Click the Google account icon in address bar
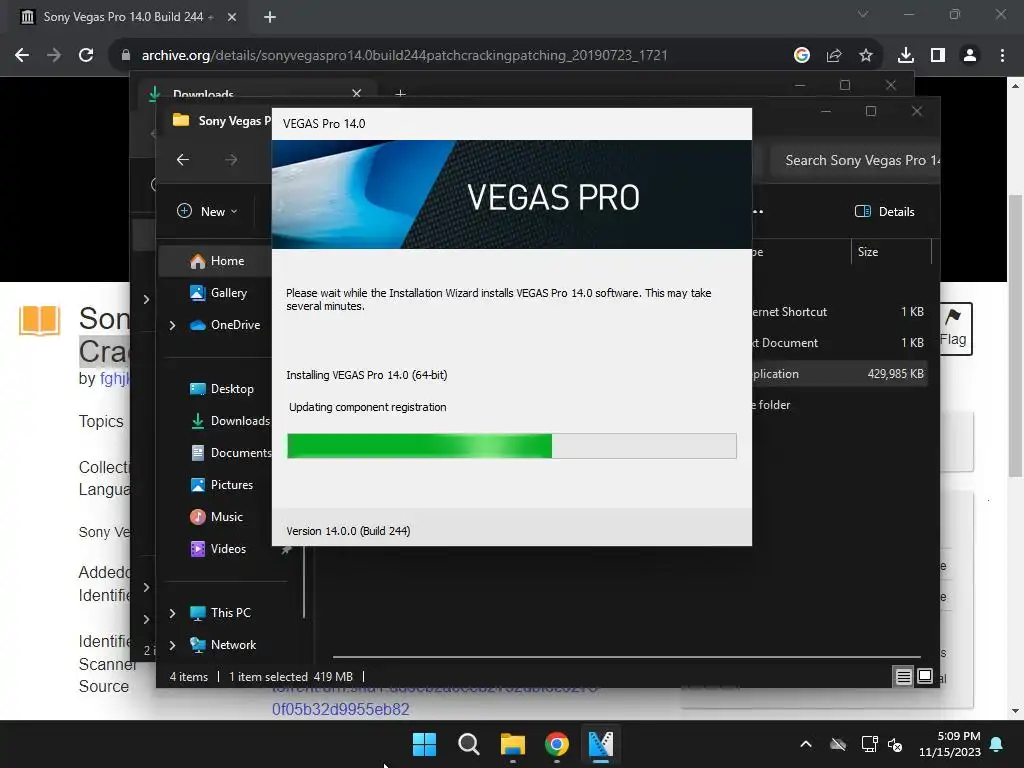 coord(802,56)
